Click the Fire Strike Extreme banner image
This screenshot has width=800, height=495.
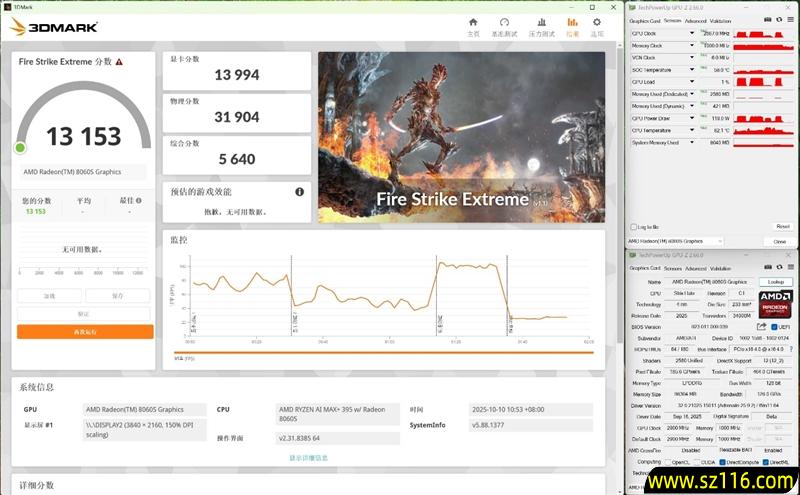[x=461, y=136]
